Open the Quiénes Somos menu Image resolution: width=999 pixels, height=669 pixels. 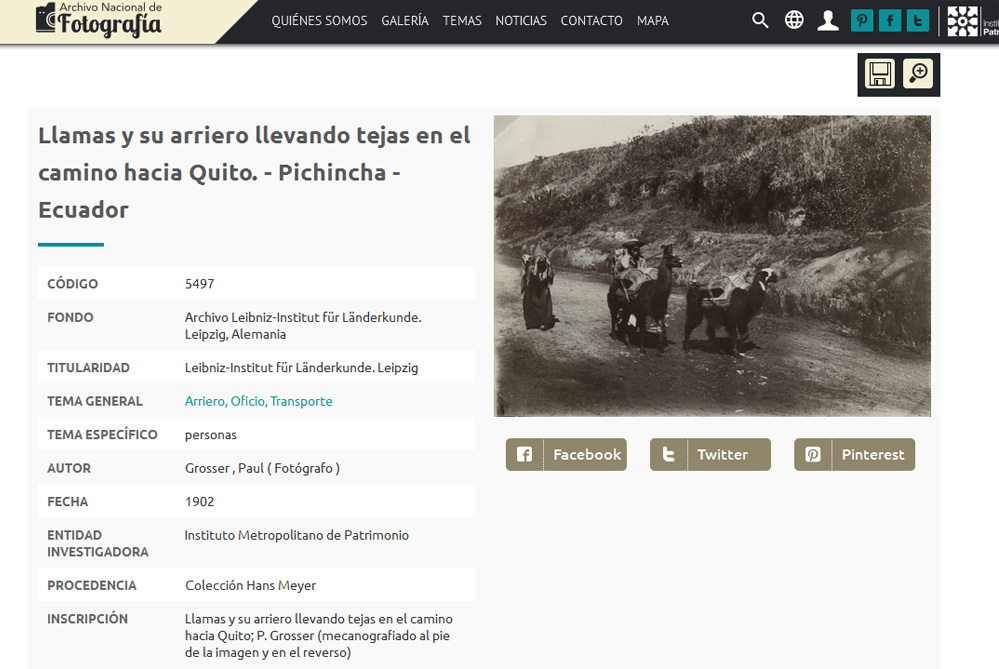click(x=319, y=20)
